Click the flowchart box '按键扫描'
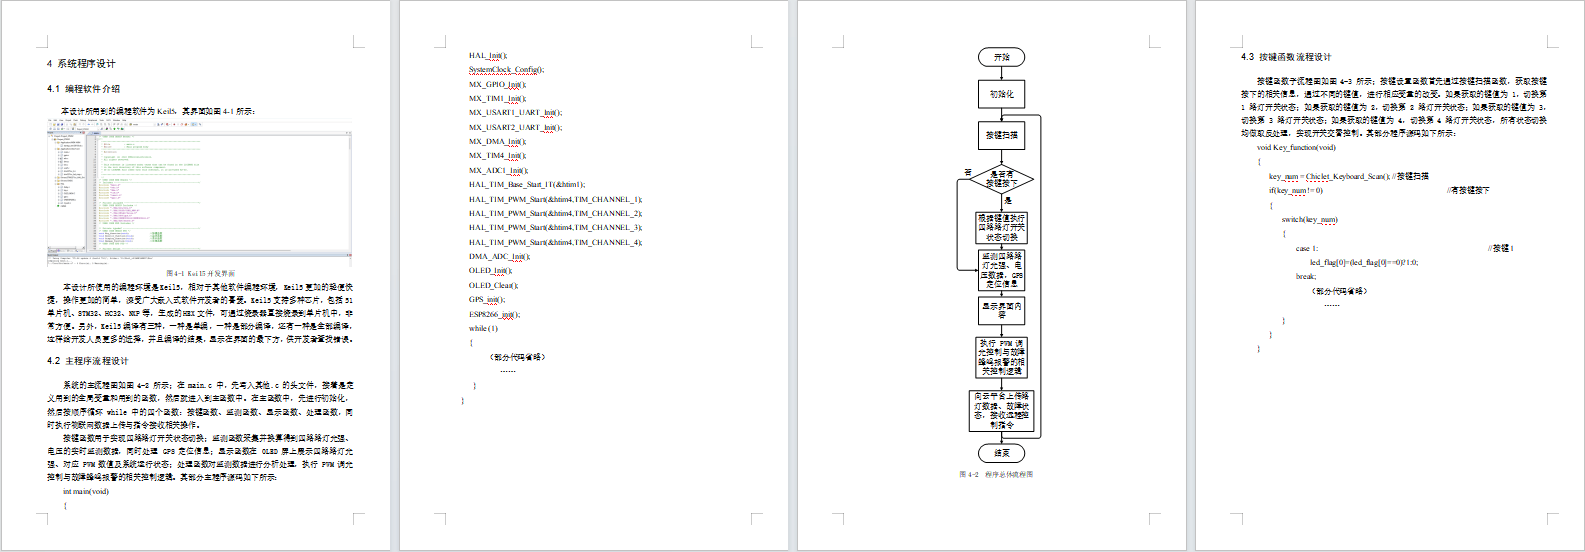This screenshot has width=1585, height=552. 1002,135
